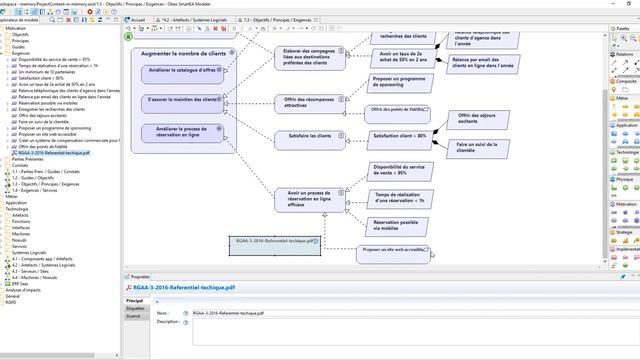640x360 pixels.
Task: Click in the Nom input field
Action: 416,313
